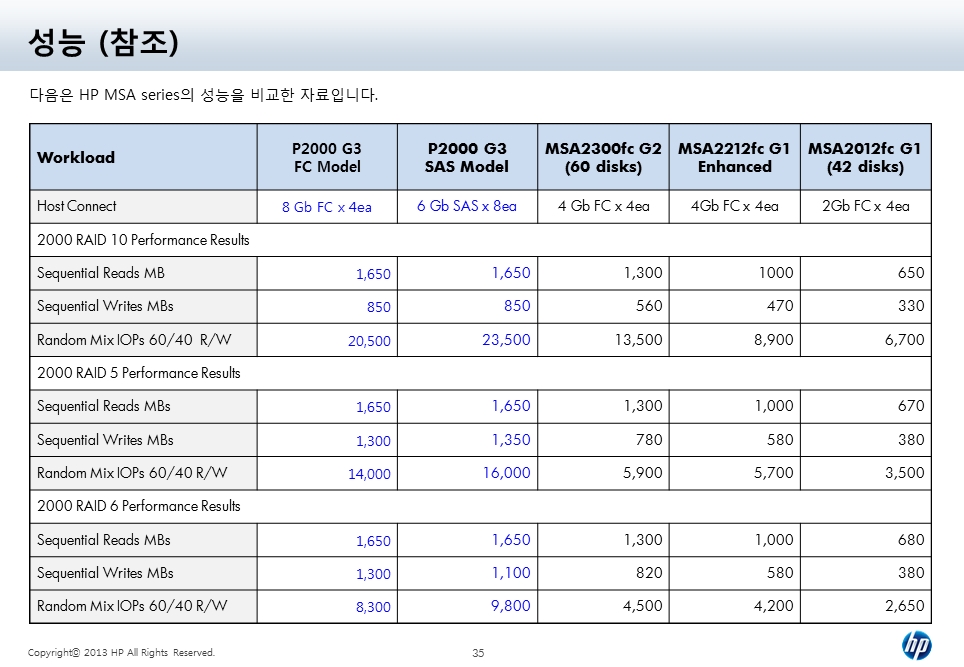Click the '1000' value in RAID 10 reads row
The image size is (964, 667).
click(776, 273)
